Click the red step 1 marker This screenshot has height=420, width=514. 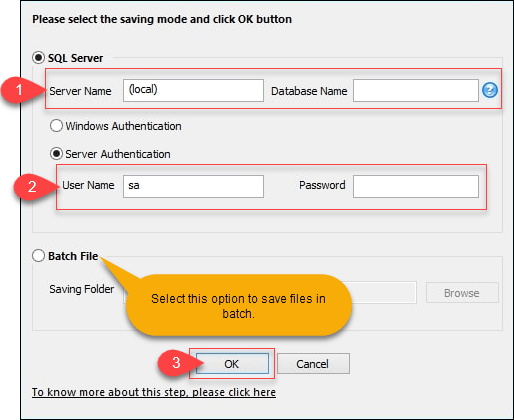[19, 90]
